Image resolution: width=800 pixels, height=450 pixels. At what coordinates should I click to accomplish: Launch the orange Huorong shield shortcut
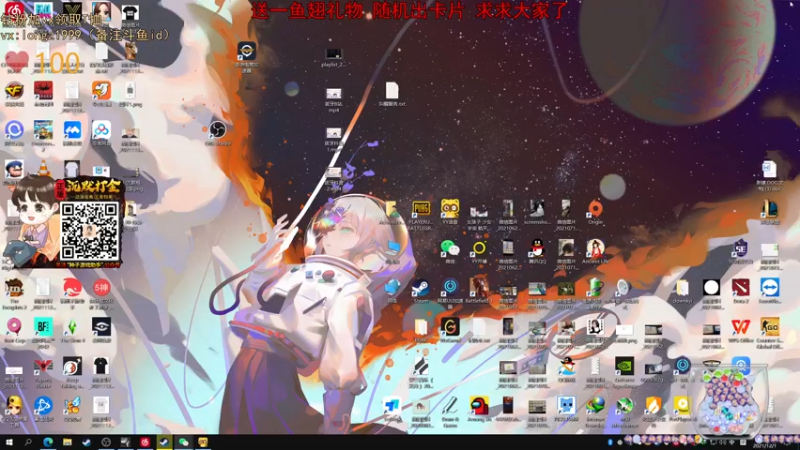coord(653,406)
